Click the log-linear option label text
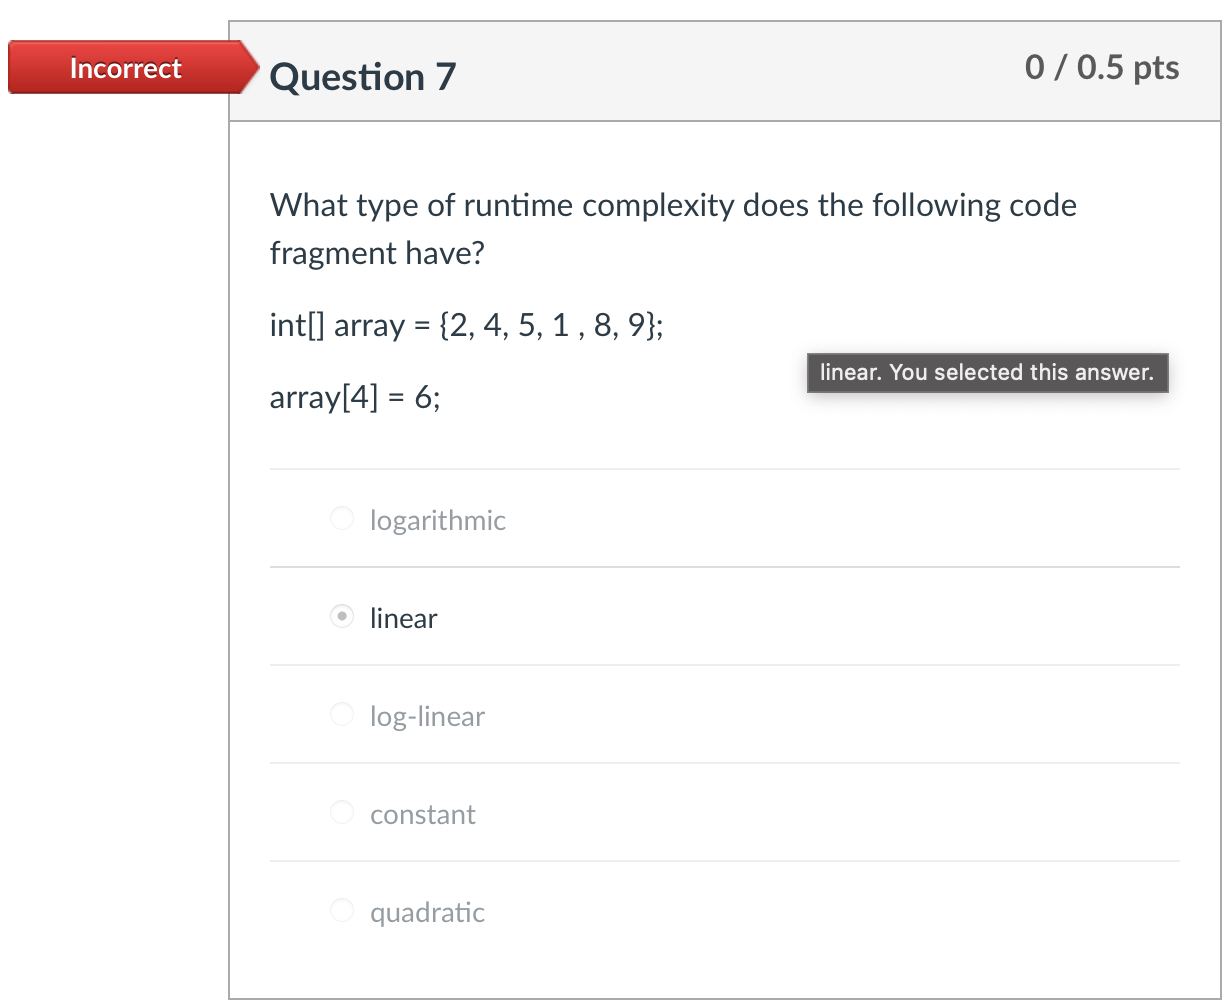1226x1002 pixels. pos(427,715)
